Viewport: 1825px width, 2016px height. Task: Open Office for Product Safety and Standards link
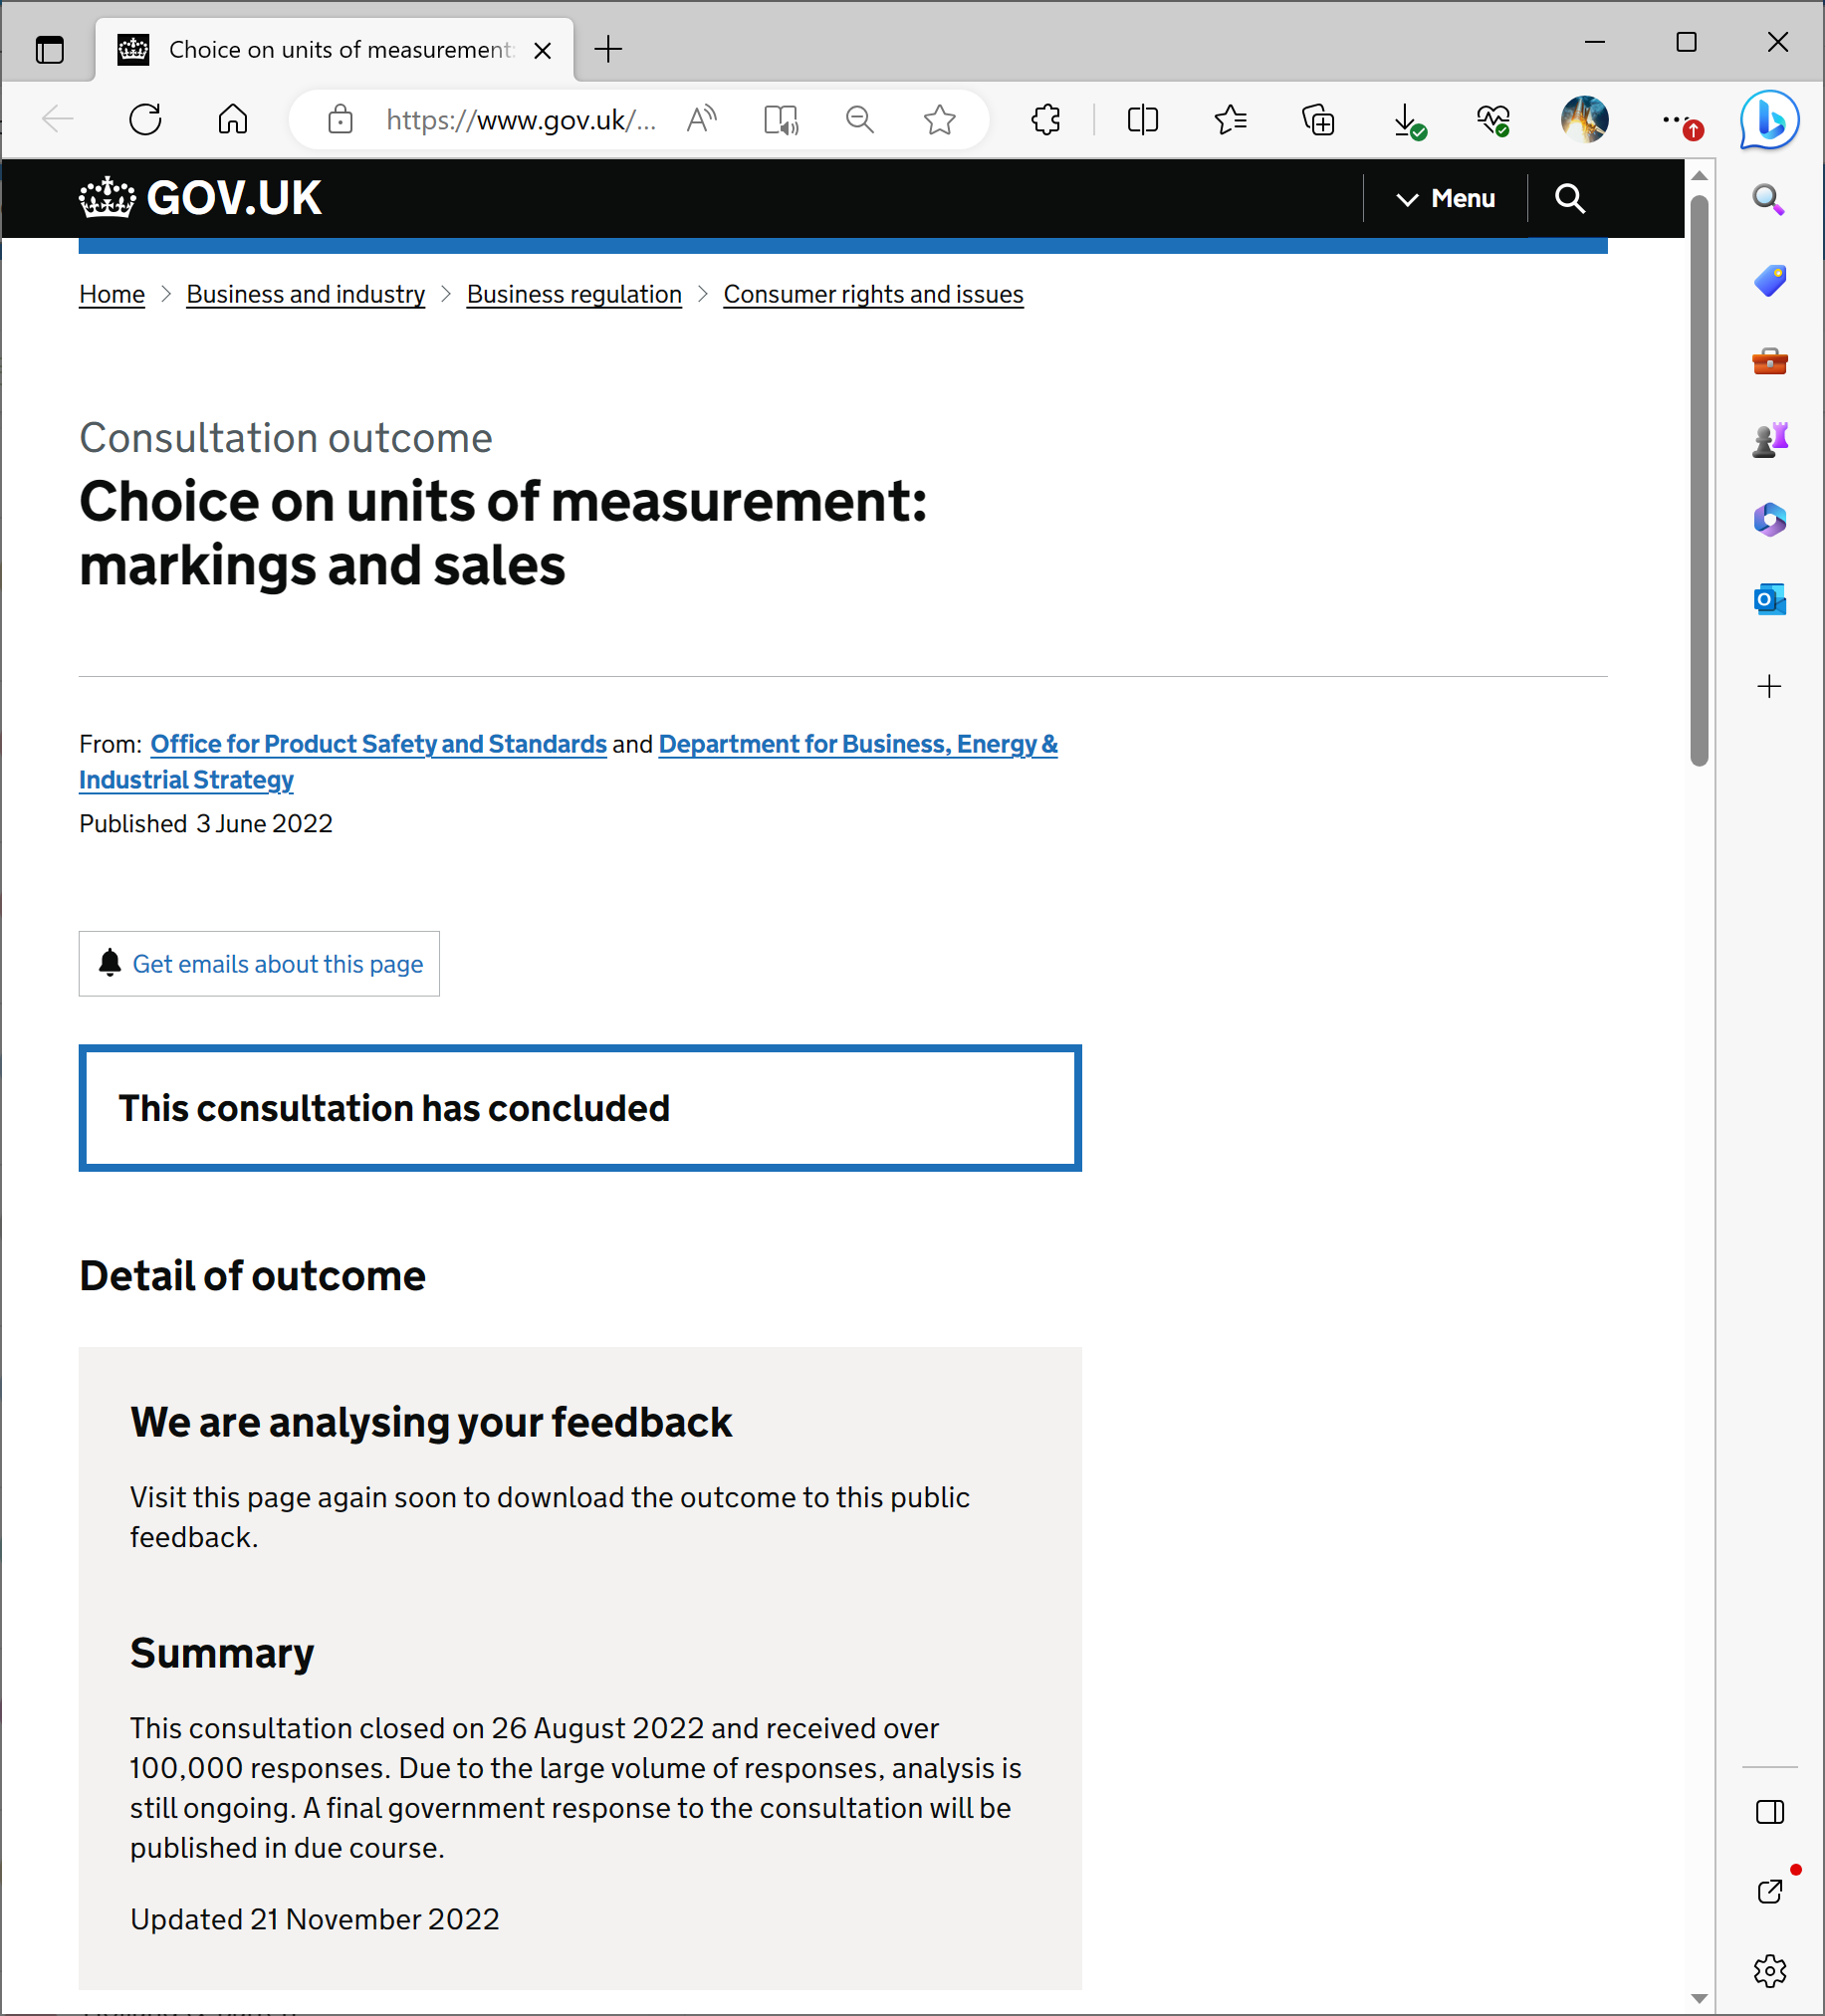click(378, 744)
